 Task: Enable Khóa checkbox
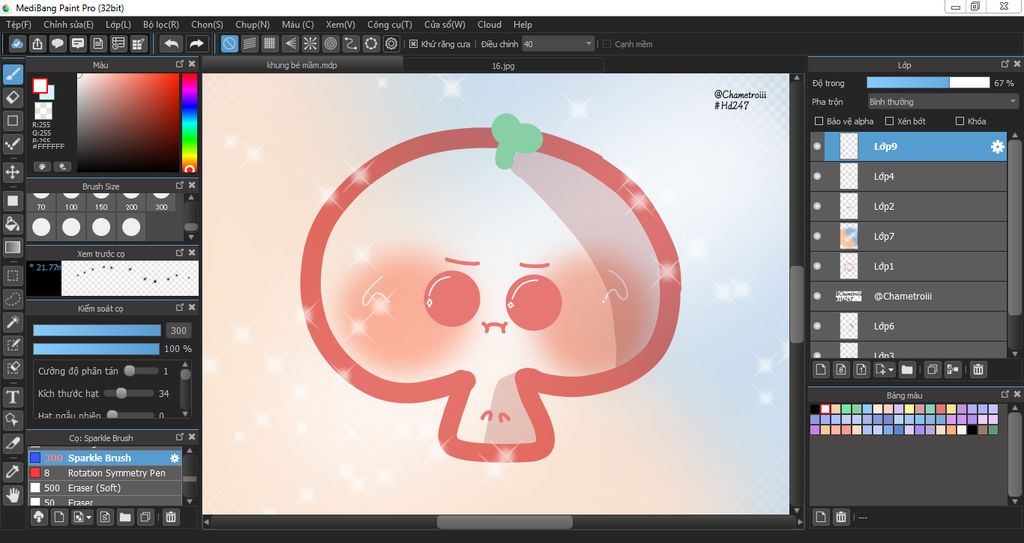point(959,121)
